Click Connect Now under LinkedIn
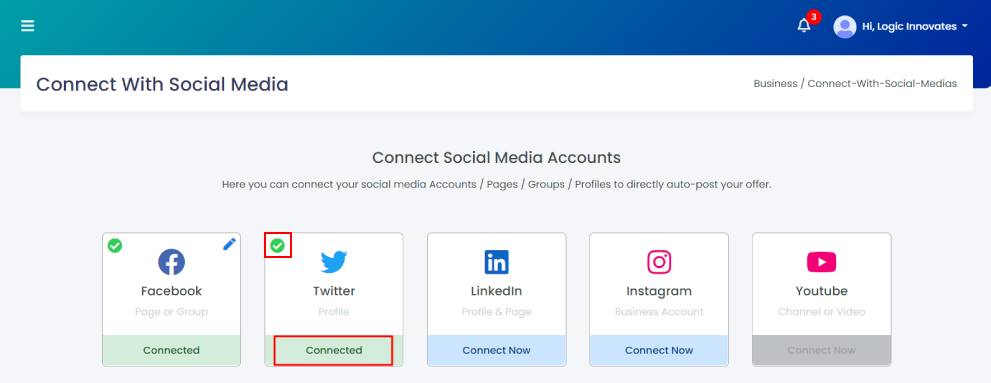991x383 pixels. pos(497,350)
